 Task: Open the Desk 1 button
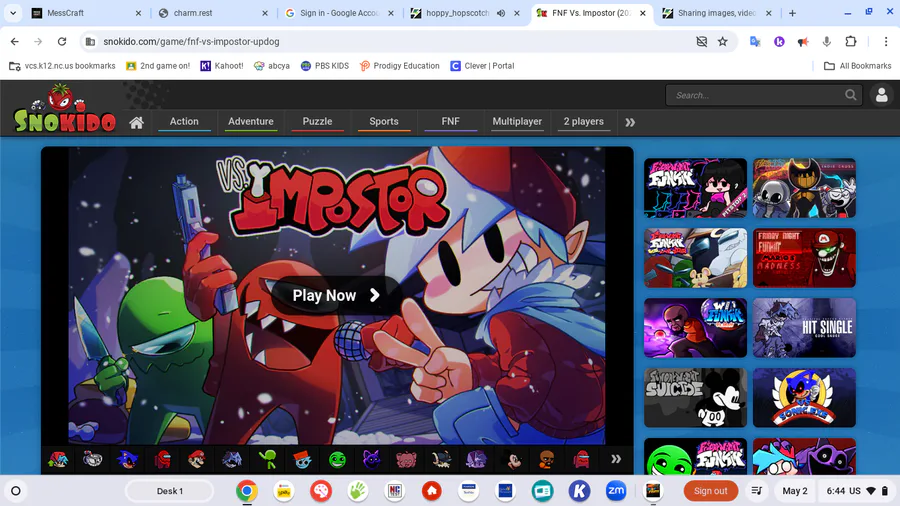click(170, 491)
